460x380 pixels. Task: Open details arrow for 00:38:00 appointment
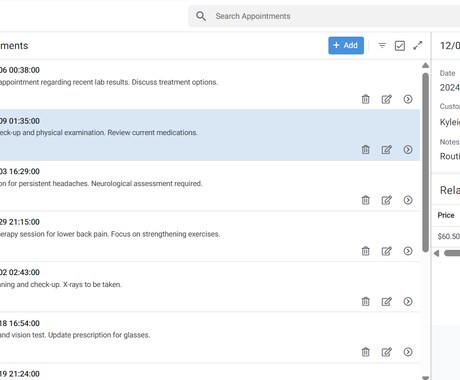tap(408, 99)
